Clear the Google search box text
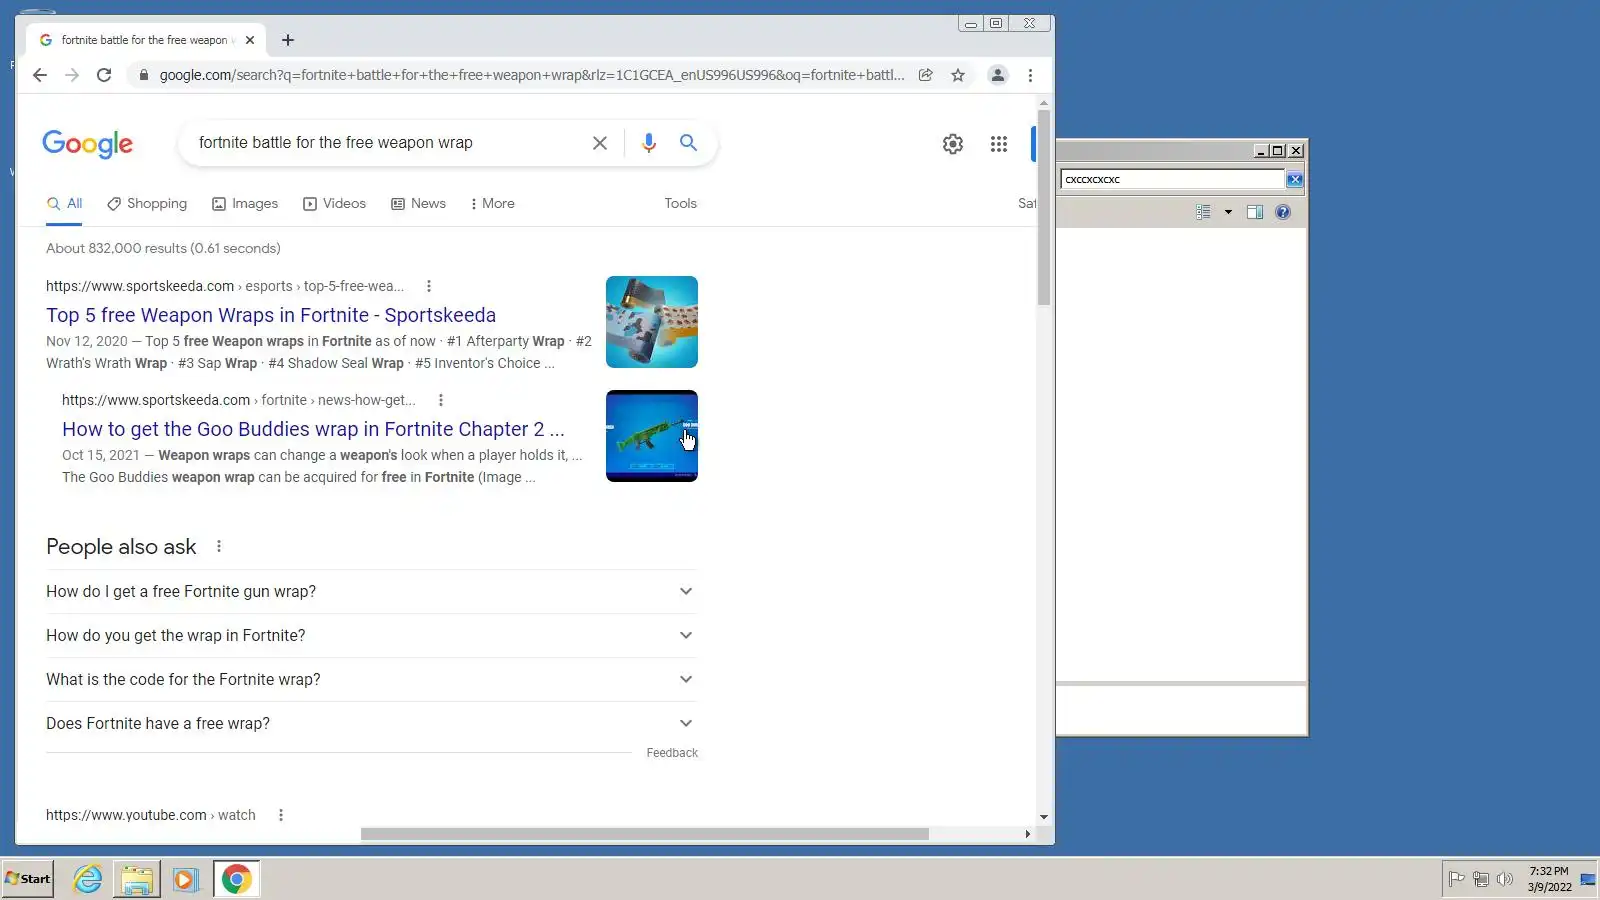Viewport: 1600px width, 900px height. click(600, 143)
